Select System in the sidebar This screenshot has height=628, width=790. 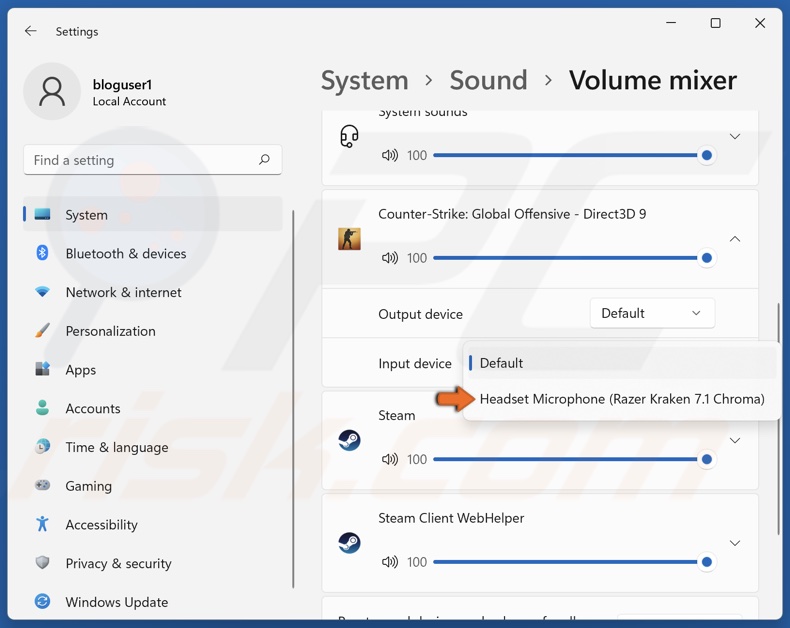point(153,215)
